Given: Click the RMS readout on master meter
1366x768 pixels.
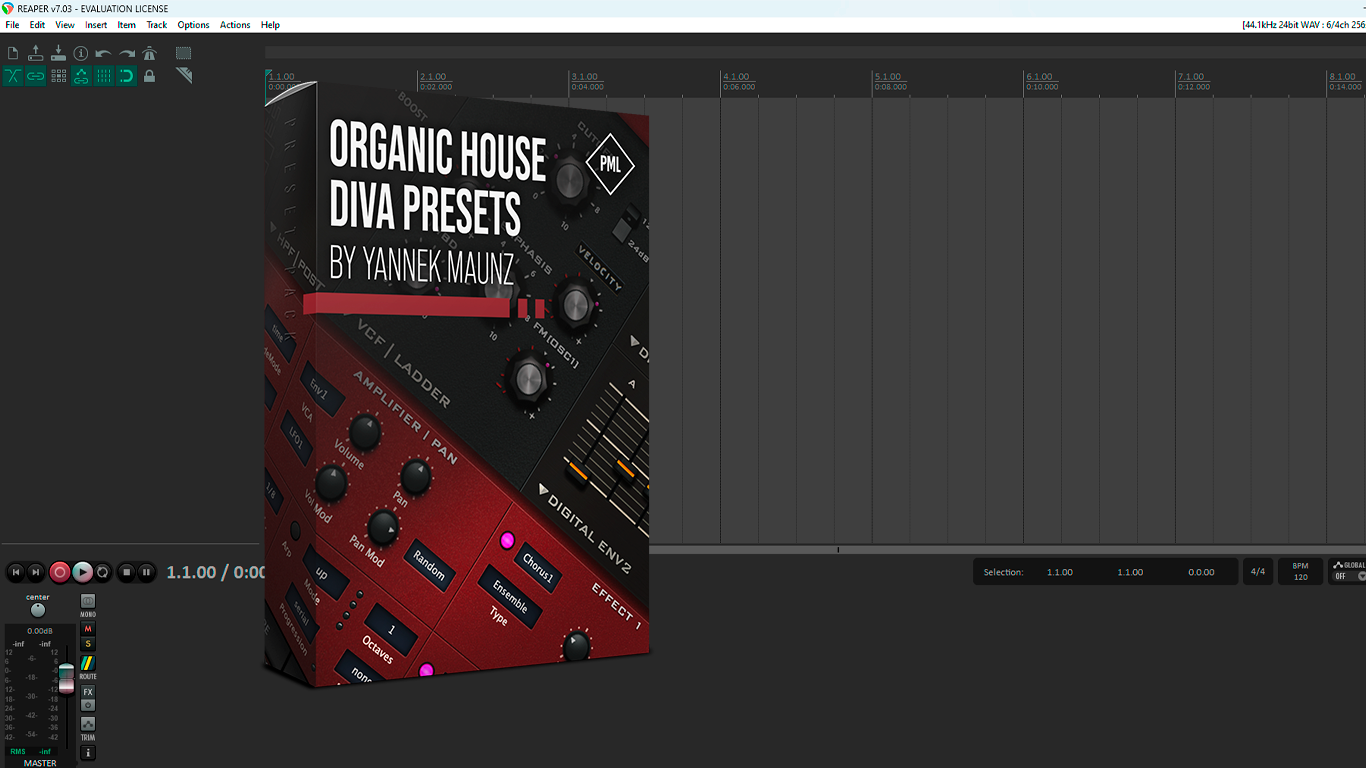Looking at the screenshot, I should pos(30,751).
